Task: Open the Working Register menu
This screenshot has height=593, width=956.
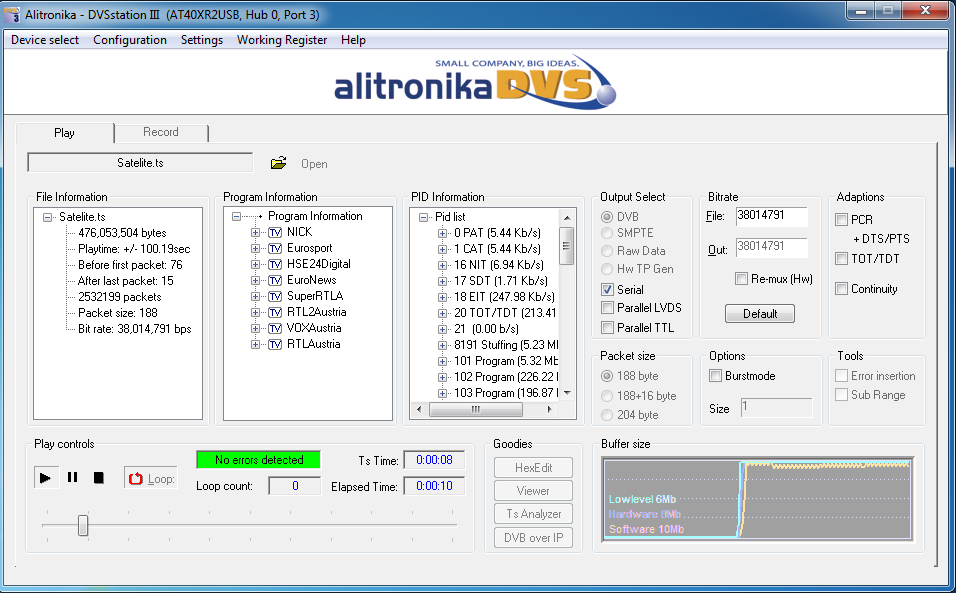Action: click(282, 40)
